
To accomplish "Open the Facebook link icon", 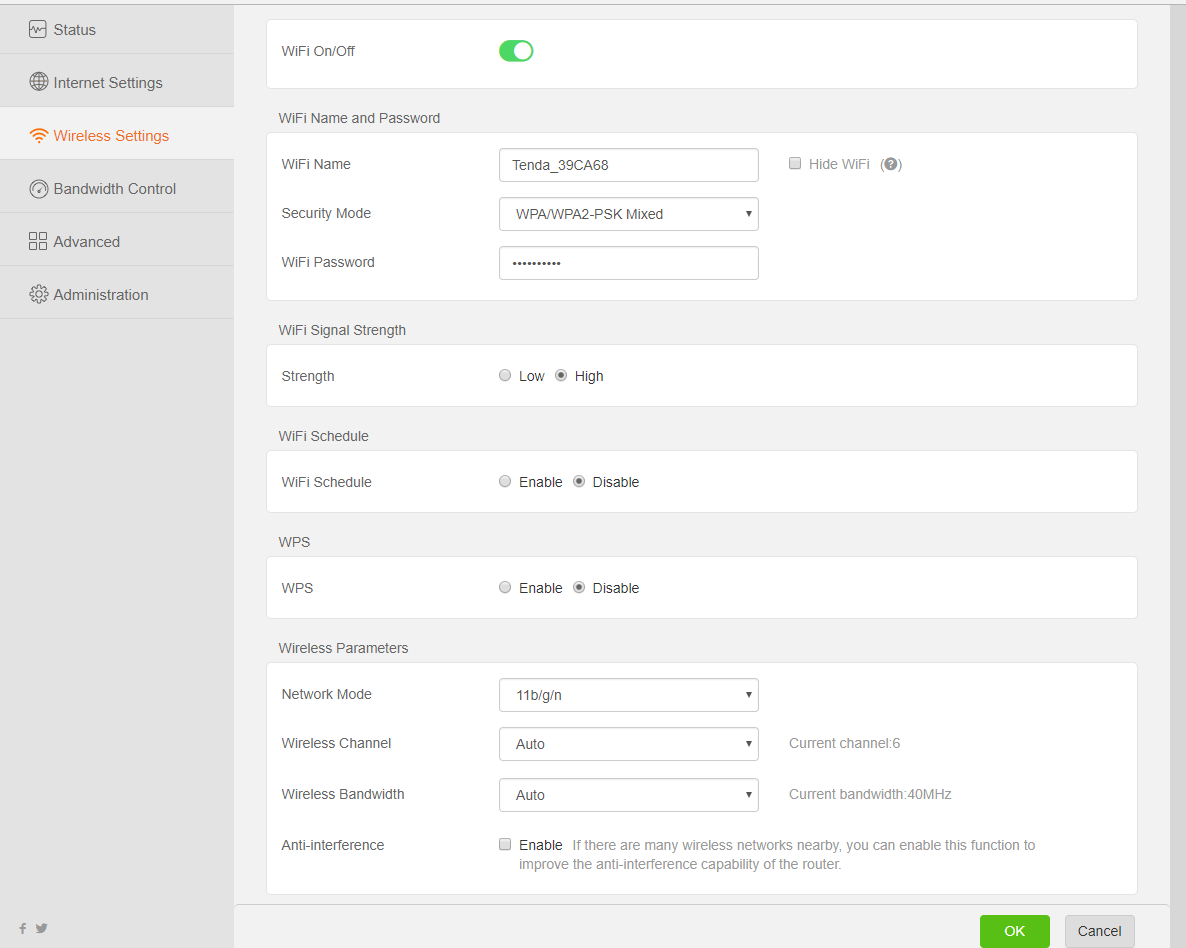I will click(x=23, y=928).
